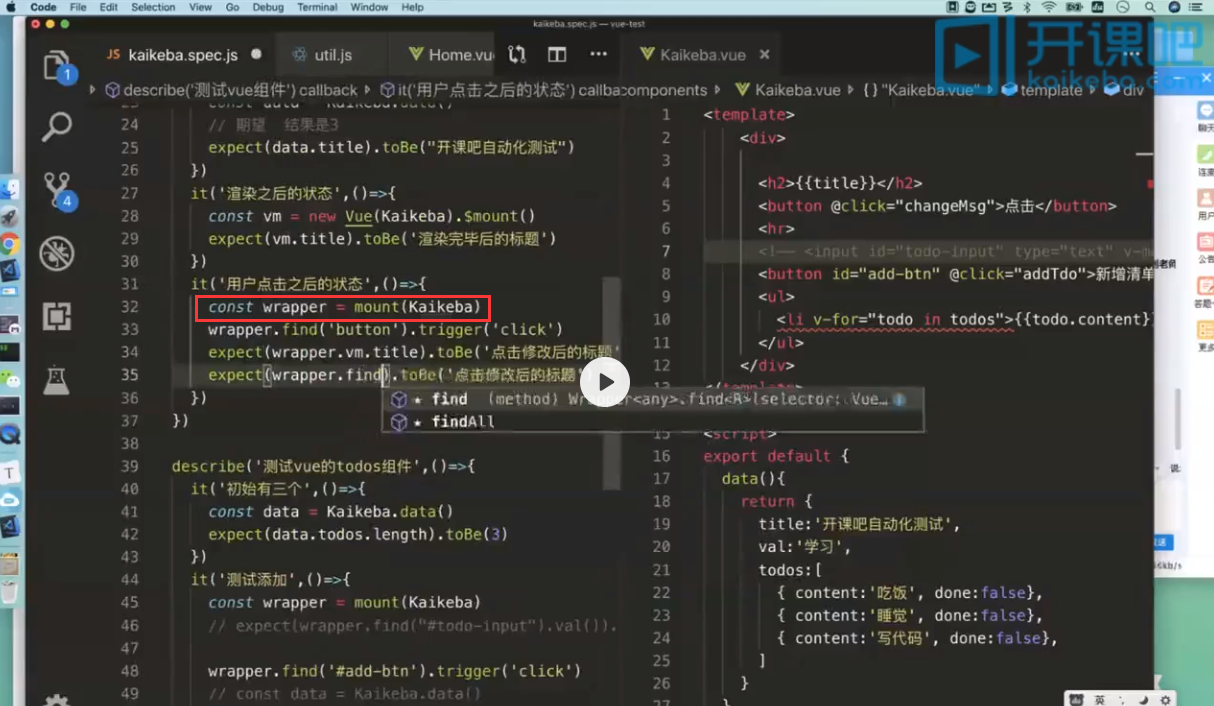Image resolution: width=1214 pixels, height=706 pixels.
Task: Open the Go menu
Action: click(232, 7)
